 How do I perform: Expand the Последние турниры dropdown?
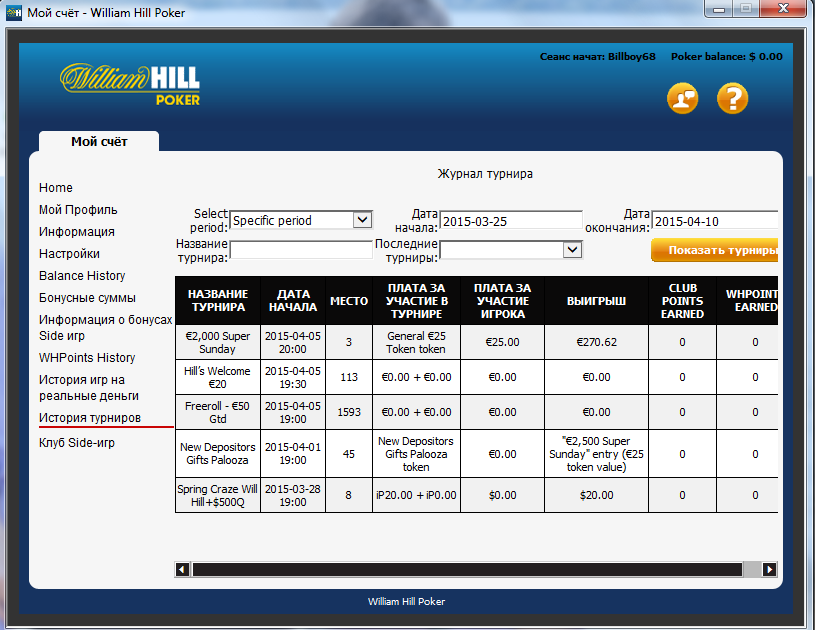pyautogui.click(x=572, y=250)
